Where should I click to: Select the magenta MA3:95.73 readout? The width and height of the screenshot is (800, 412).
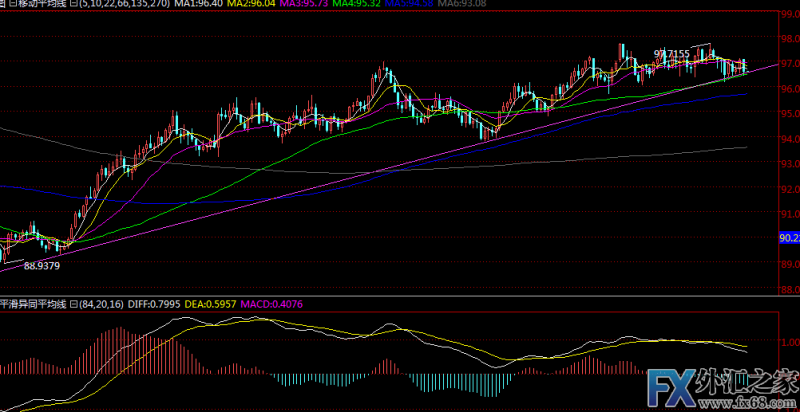[304, 3]
